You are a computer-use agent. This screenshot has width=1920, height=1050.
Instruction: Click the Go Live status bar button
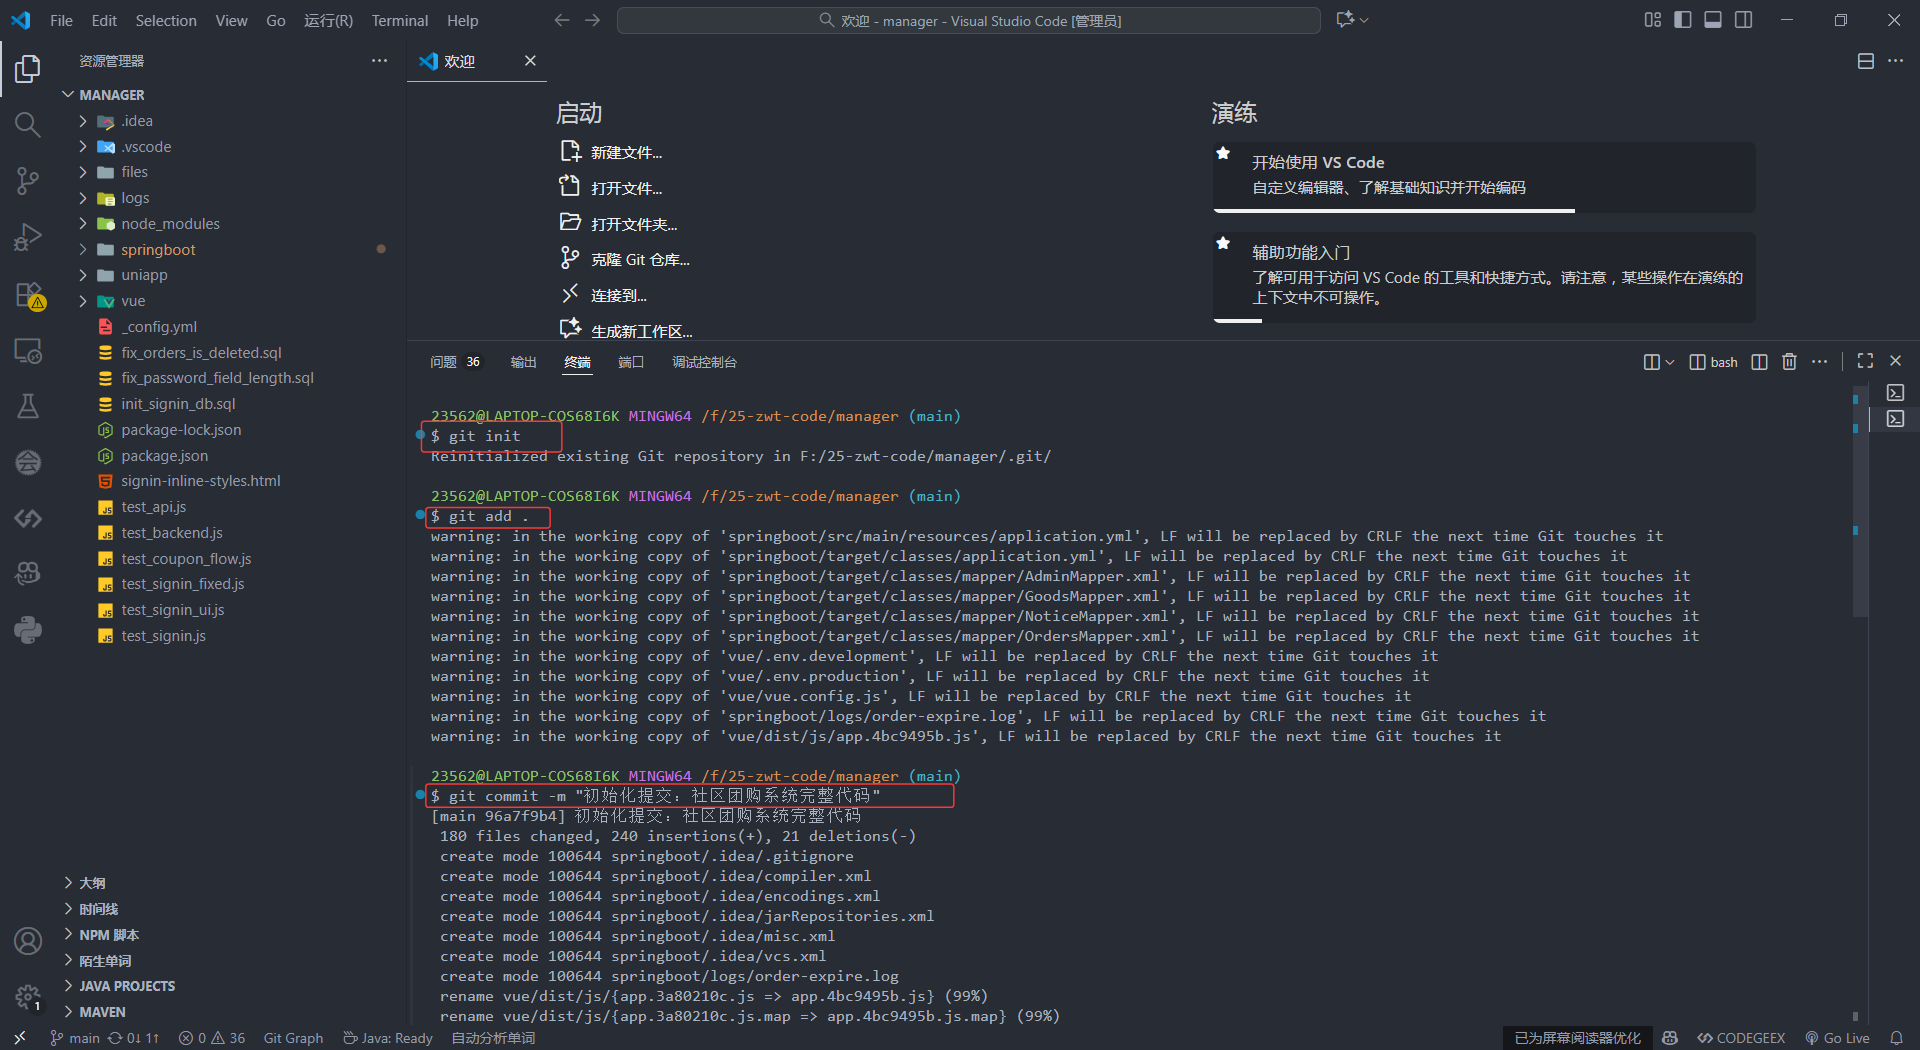pyautogui.click(x=1837, y=1038)
